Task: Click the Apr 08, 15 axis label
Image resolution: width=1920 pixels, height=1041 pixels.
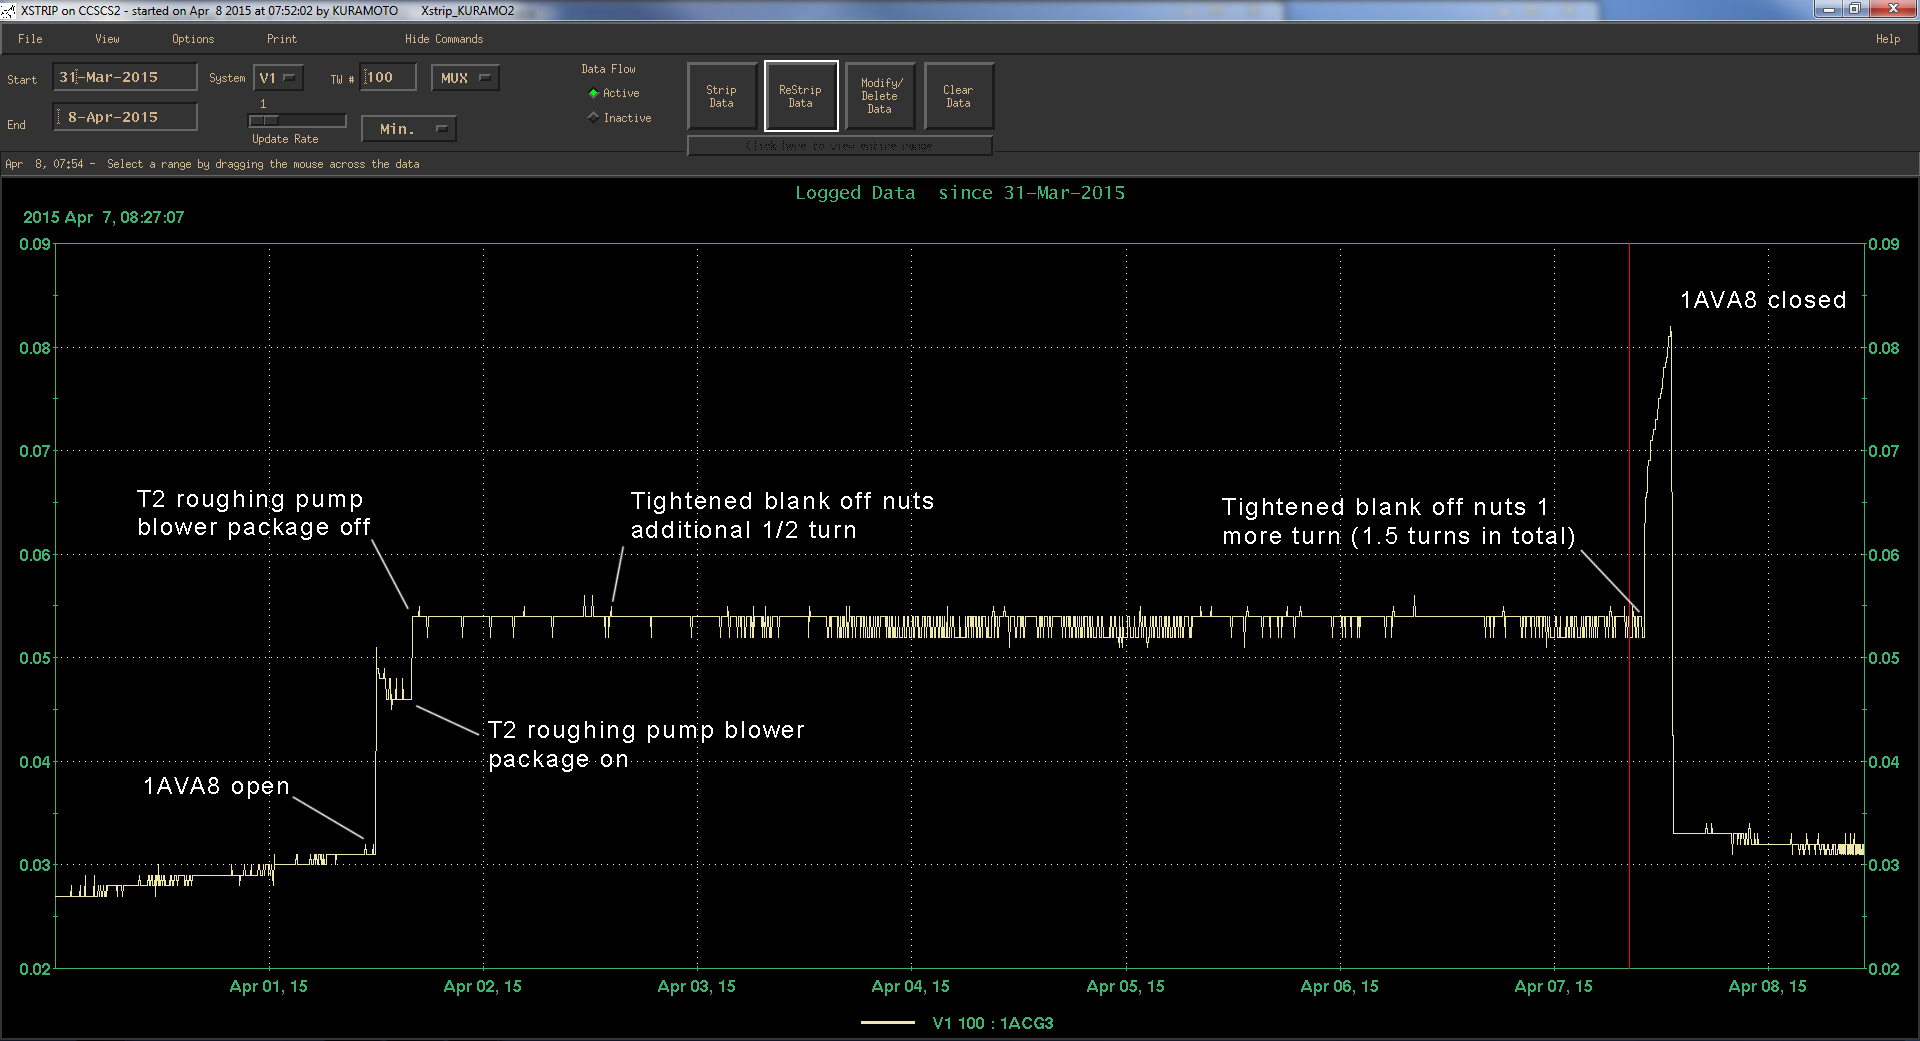Action: point(1768,987)
